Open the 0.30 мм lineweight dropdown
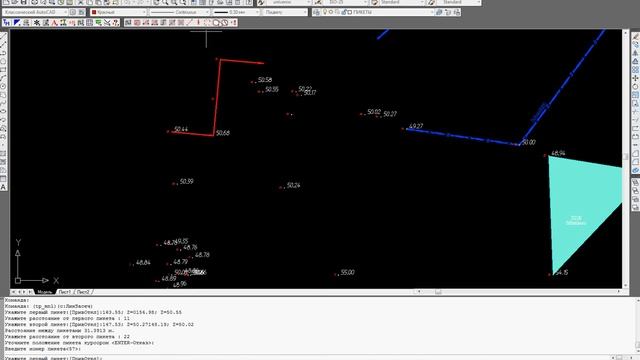The width and height of the screenshot is (640, 360). (x=236, y=12)
